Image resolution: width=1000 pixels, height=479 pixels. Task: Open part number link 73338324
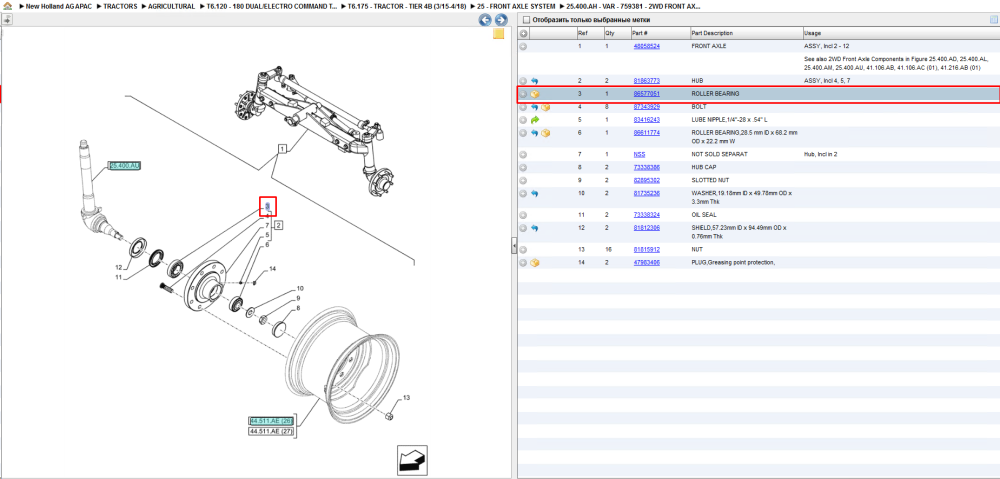646,215
